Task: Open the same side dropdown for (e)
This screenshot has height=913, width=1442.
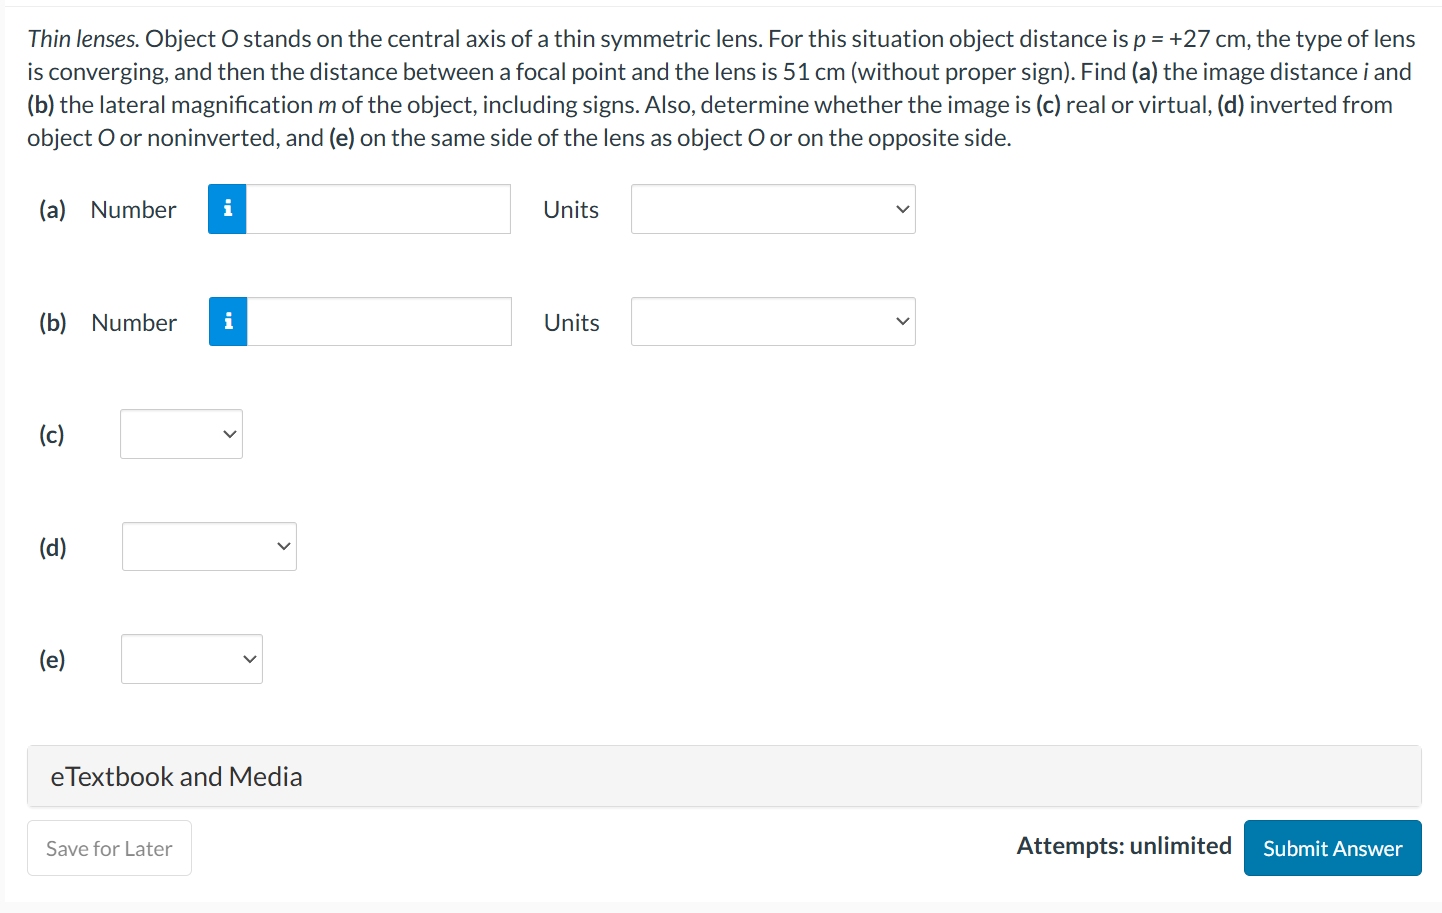Action: point(191,658)
